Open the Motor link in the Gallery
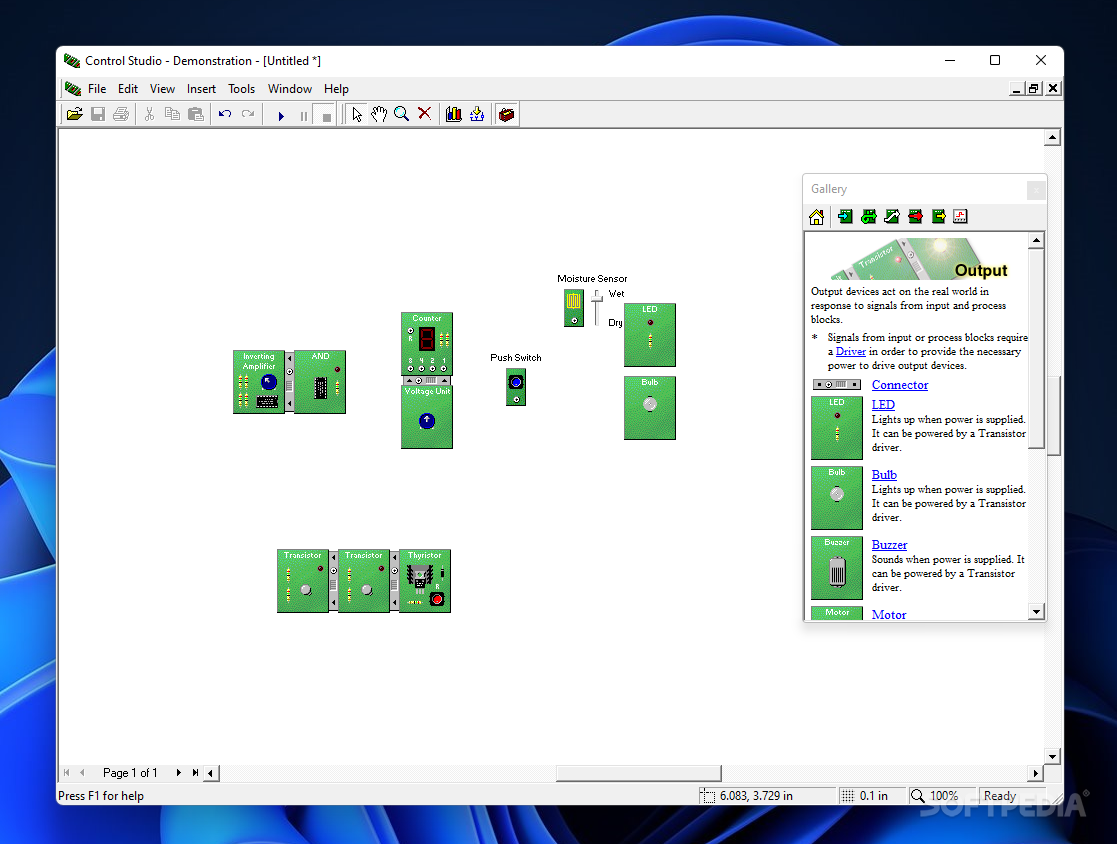The width and height of the screenshot is (1117, 844). 889,615
